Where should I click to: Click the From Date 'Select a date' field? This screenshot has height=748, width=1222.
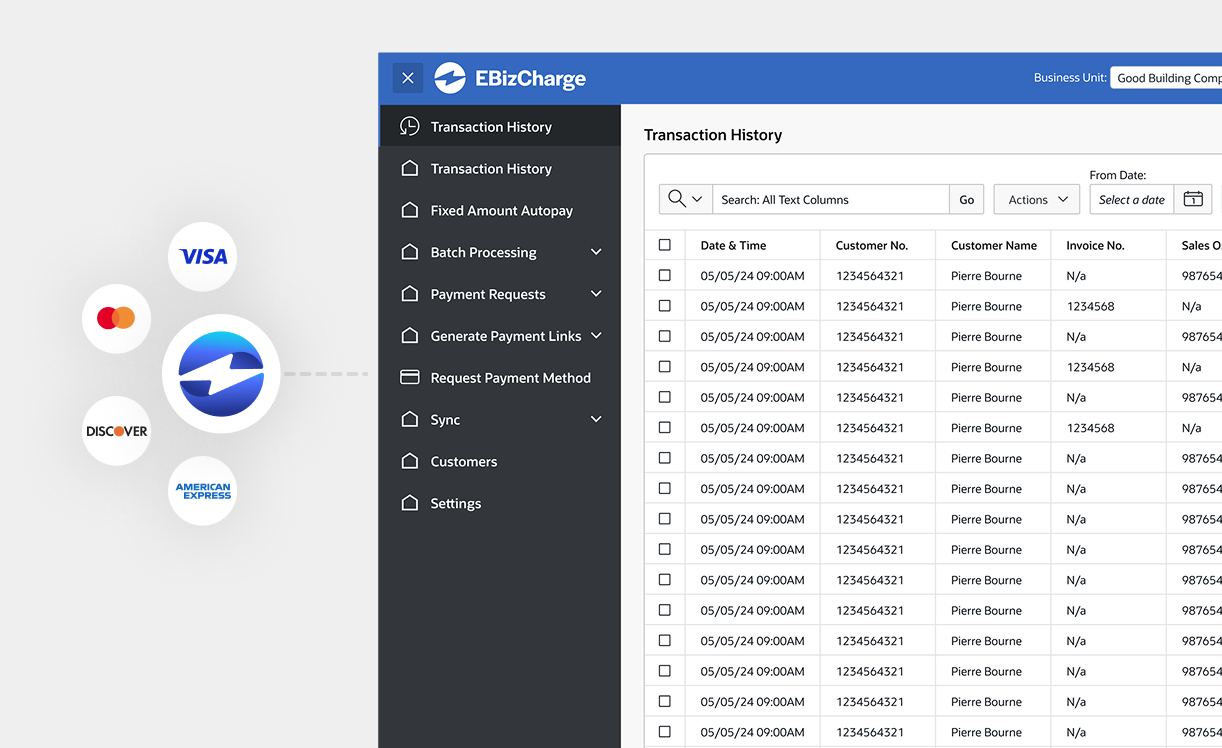pos(1132,199)
